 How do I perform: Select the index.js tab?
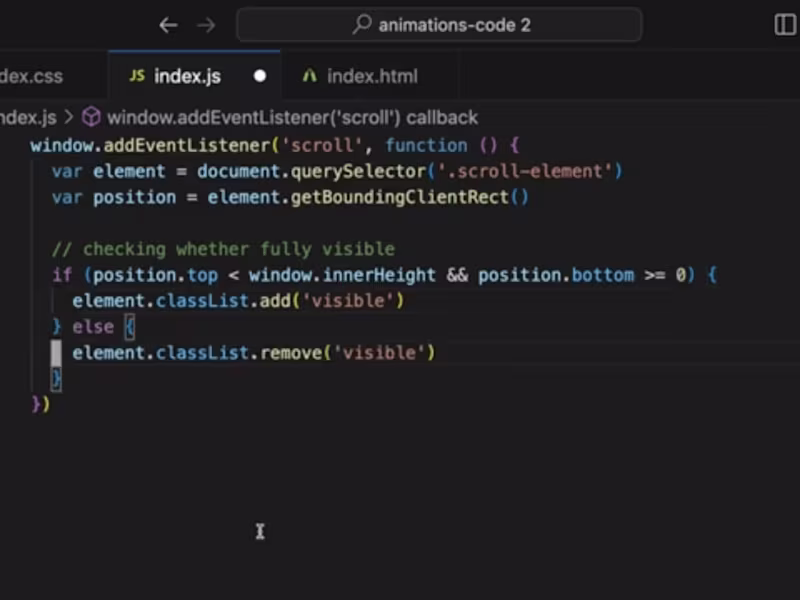tap(194, 76)
